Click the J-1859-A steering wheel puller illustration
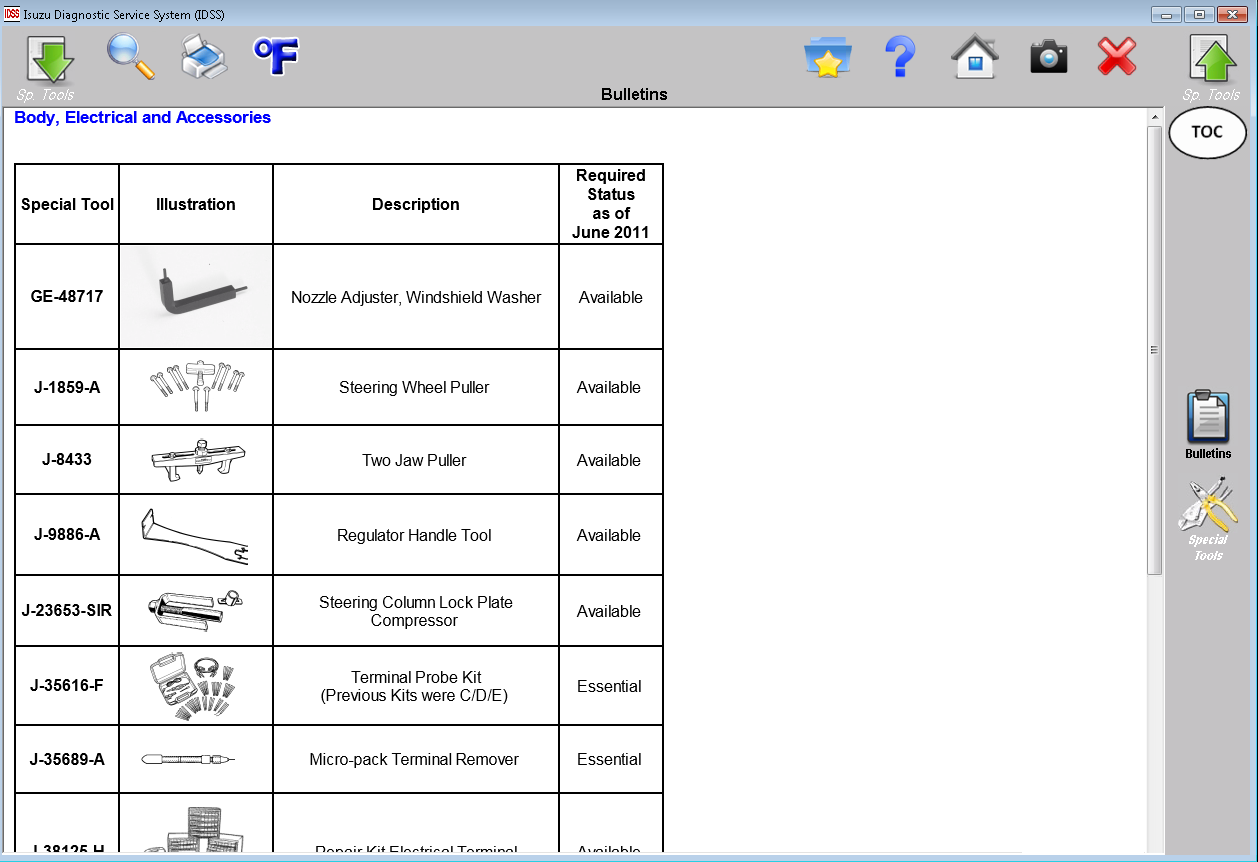The image size is (1258, 862). point(196,386)
